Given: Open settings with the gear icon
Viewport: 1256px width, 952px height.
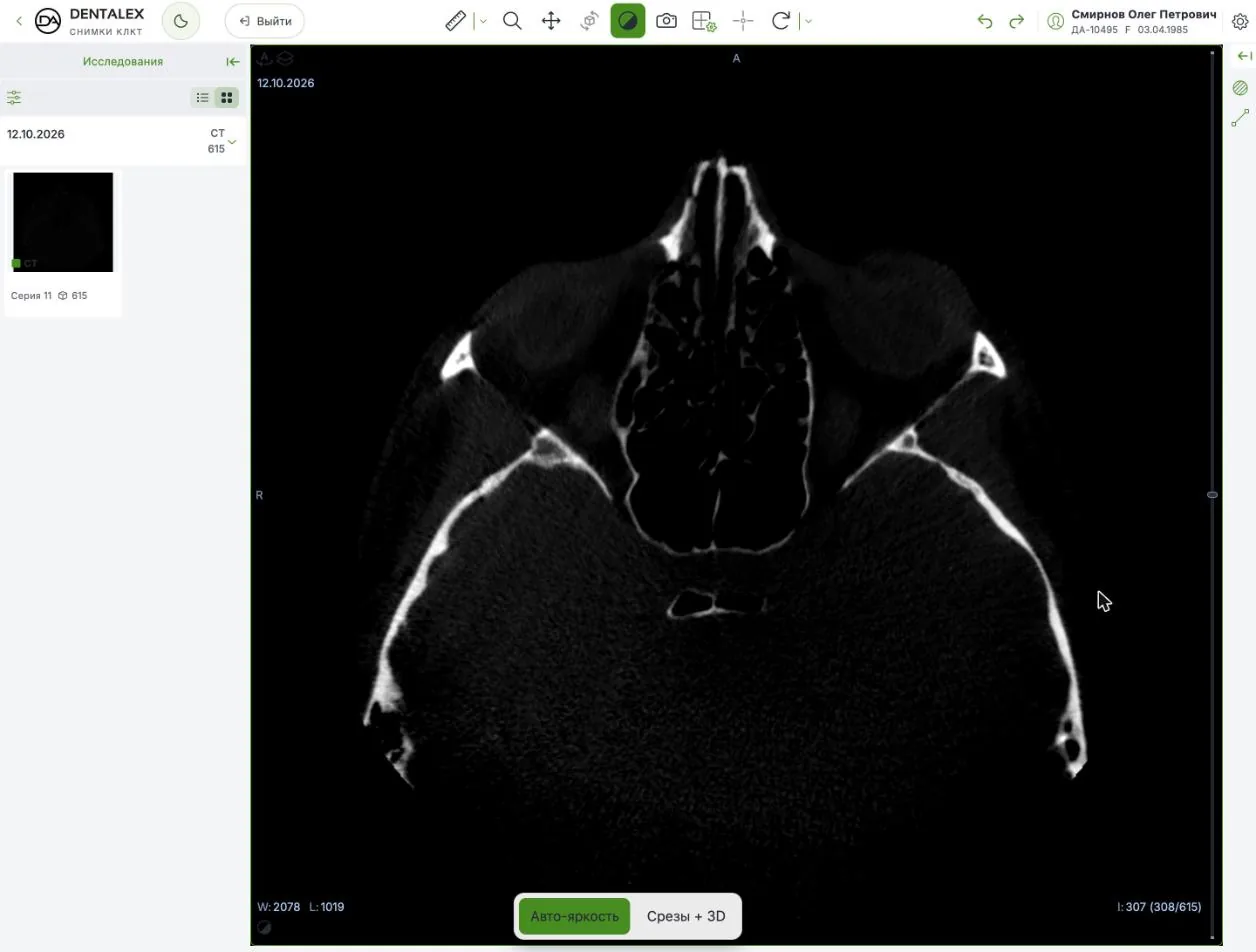Looking at the screenshot, I should [x=1240, y=21].
